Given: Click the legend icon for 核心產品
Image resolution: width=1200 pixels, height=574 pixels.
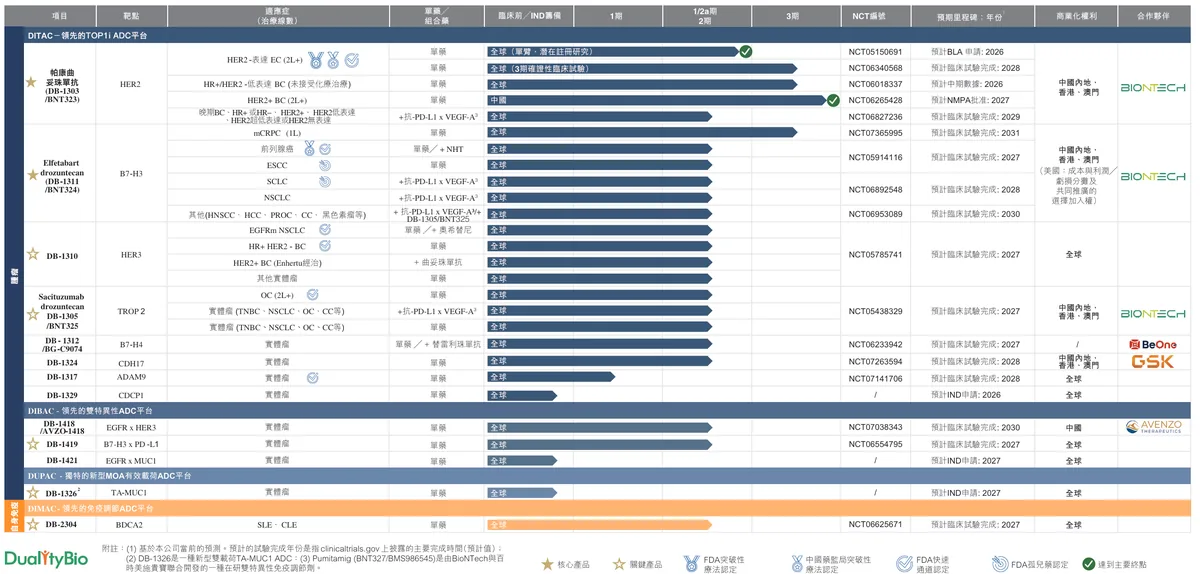Looking at the screenshot, I should [x=547, y=564].
